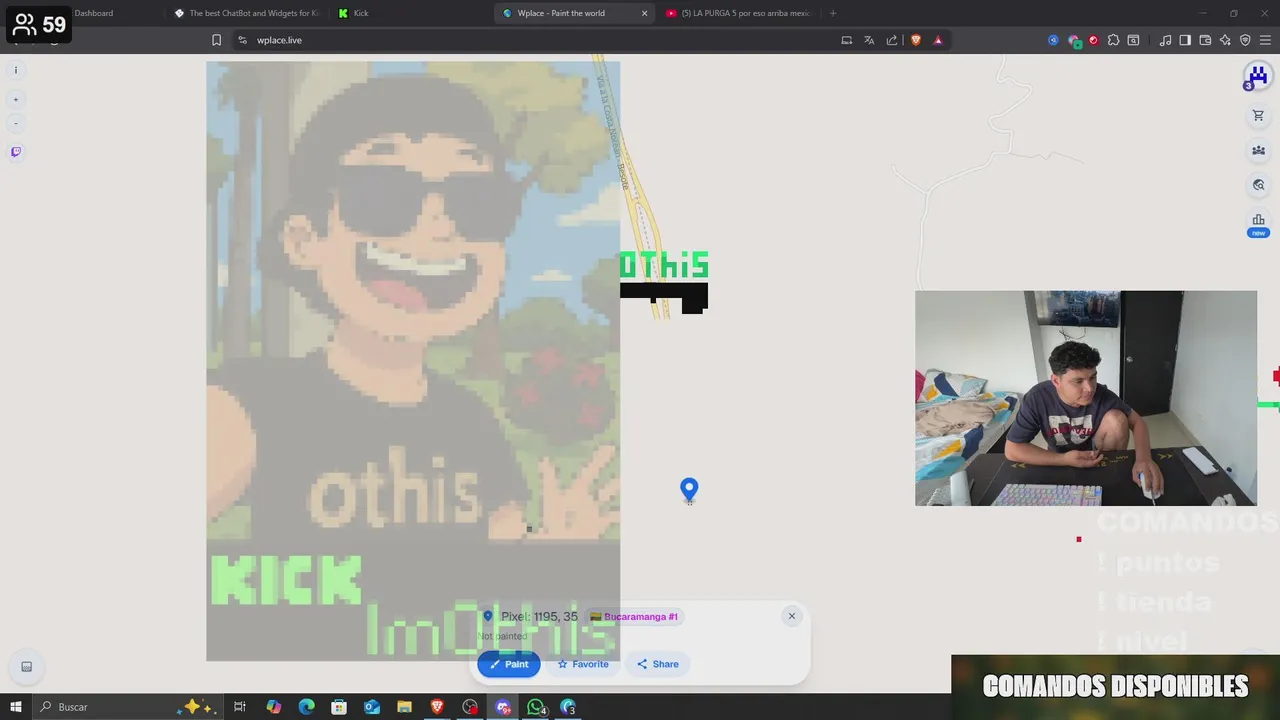Open Task View on the taskbar
Screen dimensions: 1280x720
pyautogui.click(x=240, y=707)
